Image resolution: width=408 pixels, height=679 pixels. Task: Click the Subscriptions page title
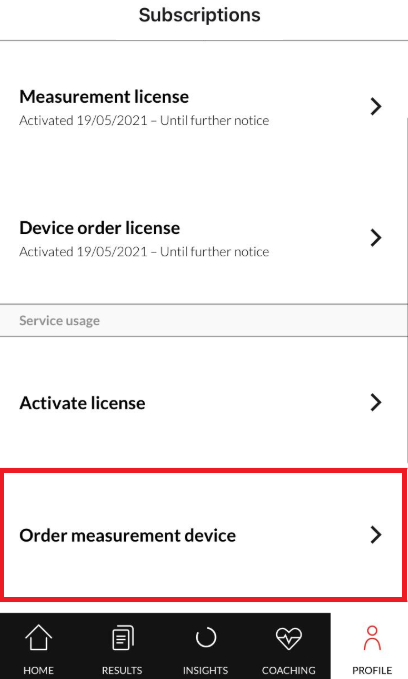tap(200, 16)
